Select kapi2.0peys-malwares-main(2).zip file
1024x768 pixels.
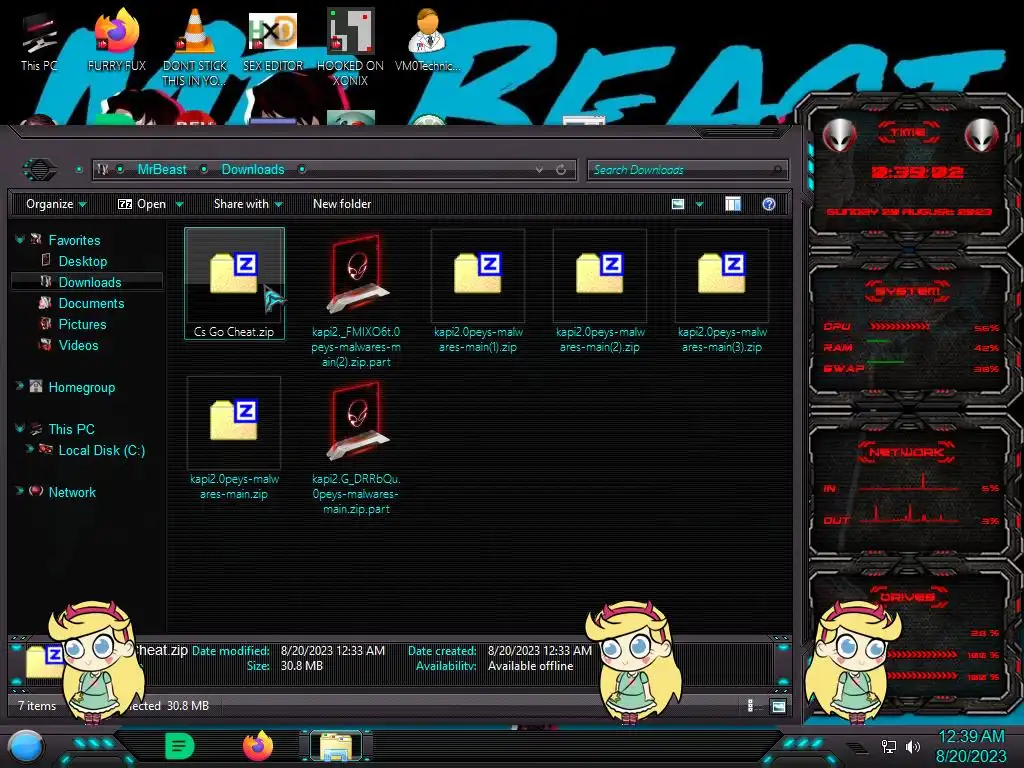pos(600,292)
